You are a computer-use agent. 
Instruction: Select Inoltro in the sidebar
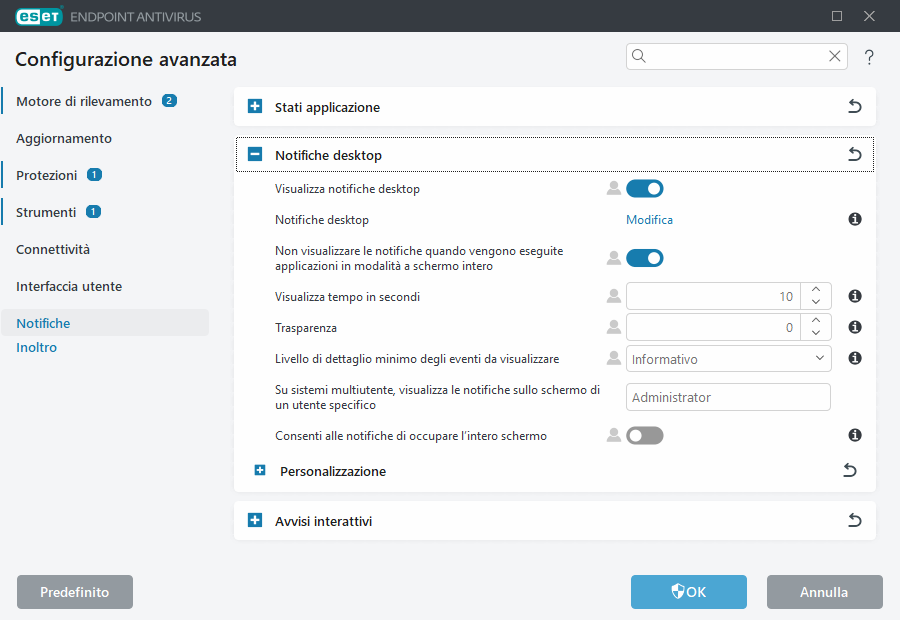click(x=37, y=348)
